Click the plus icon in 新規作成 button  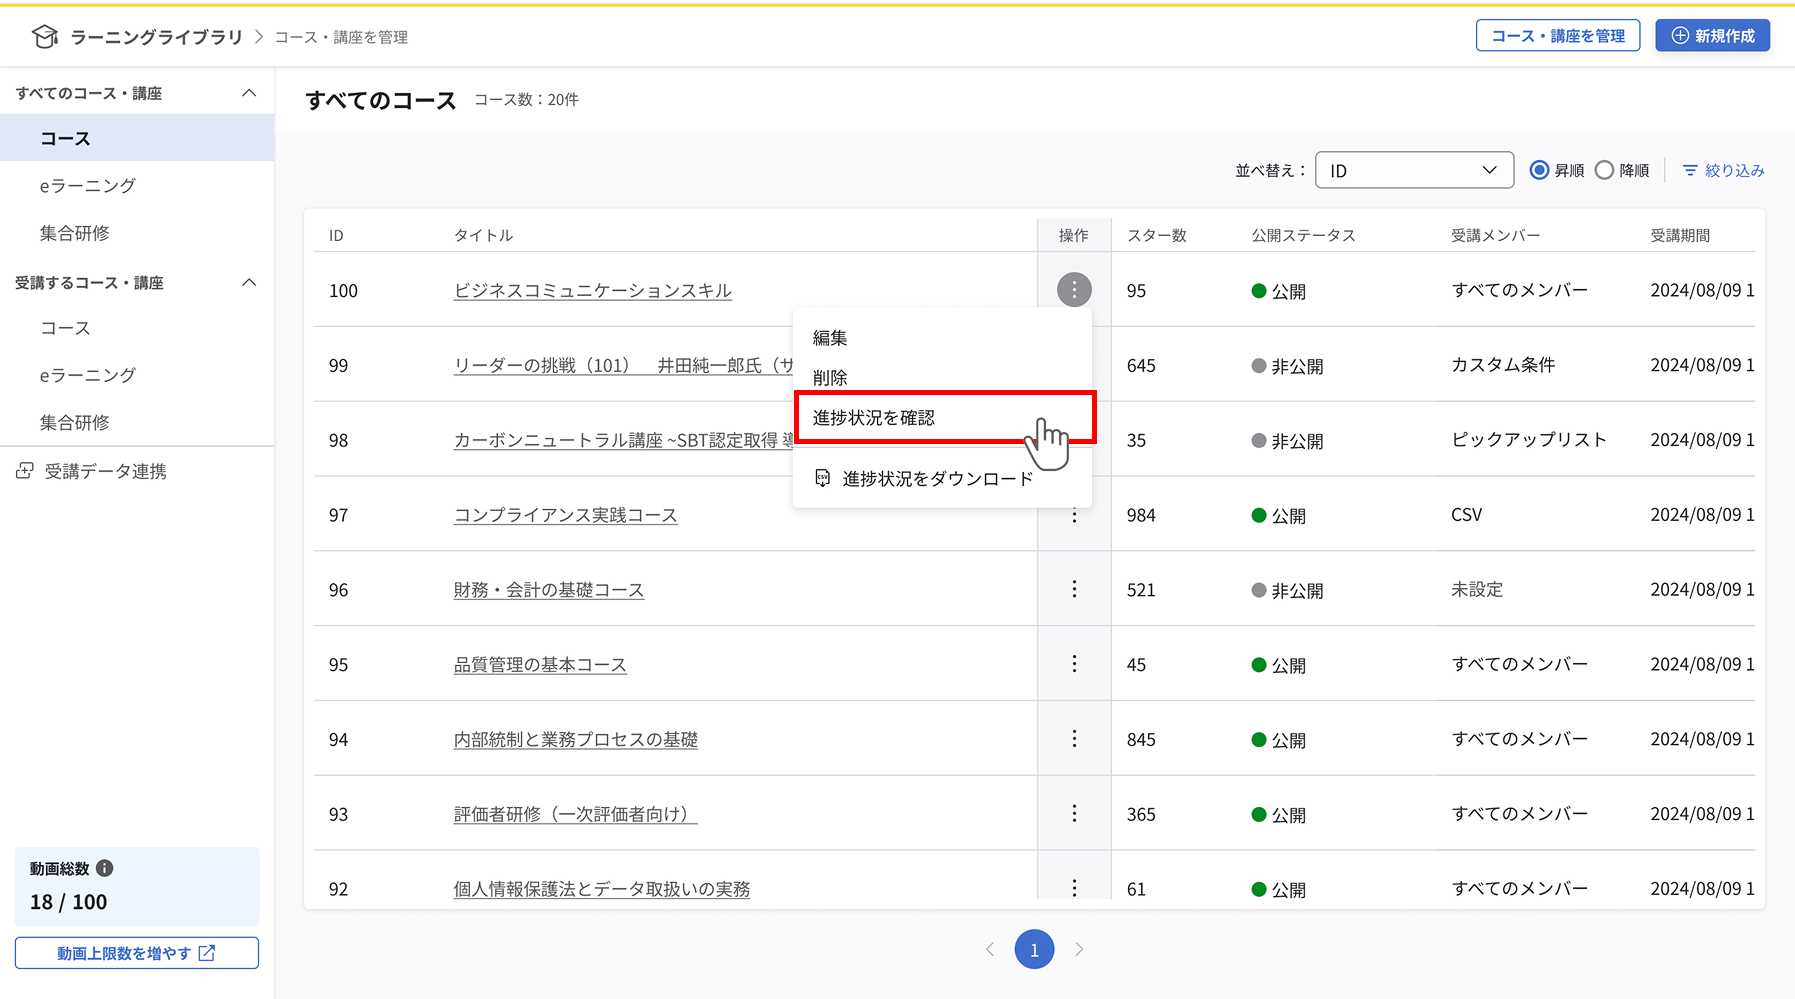click(1680, 36)
